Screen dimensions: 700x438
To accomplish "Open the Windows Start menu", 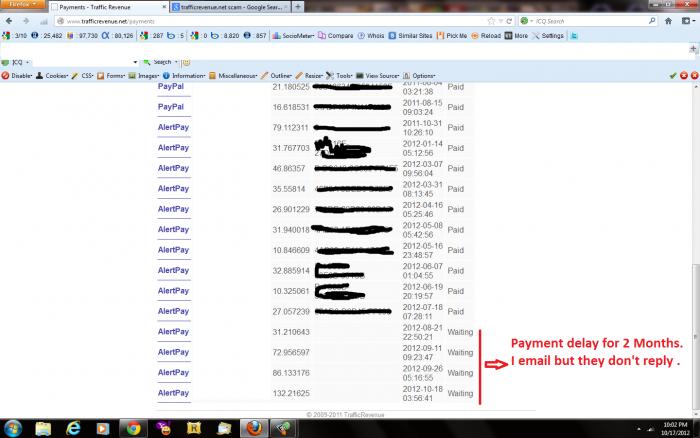I will (12, 429).
